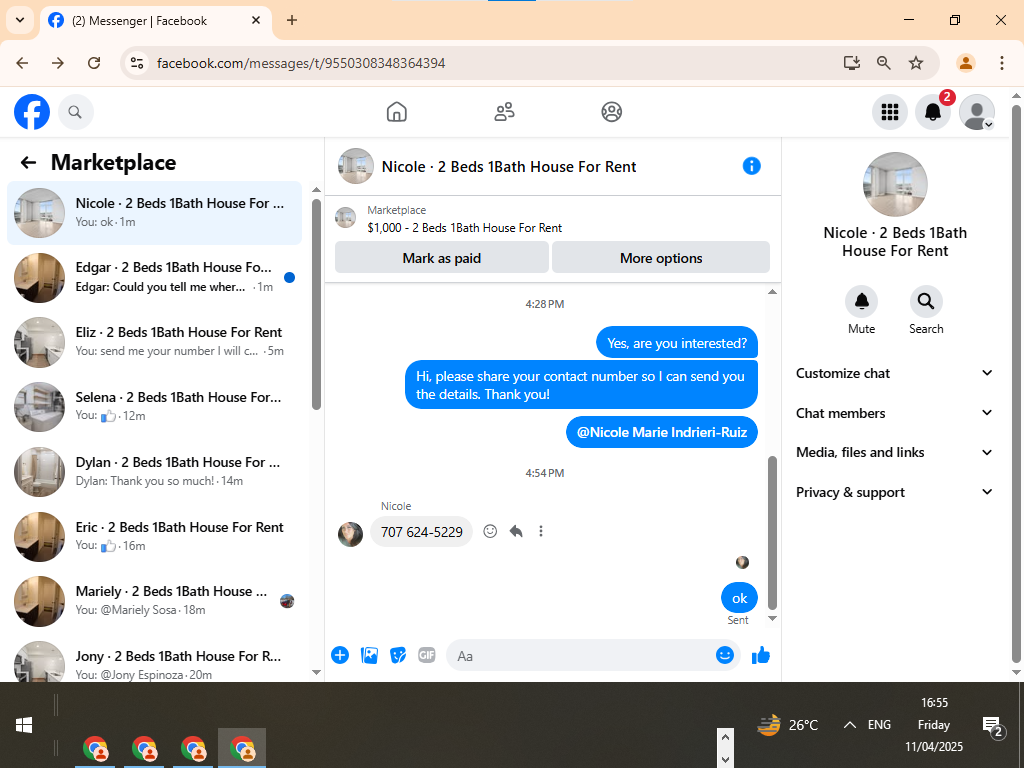The image size is (1024, 768).
Task: Open the Windows notification center
Action: (x=993, y=725)
